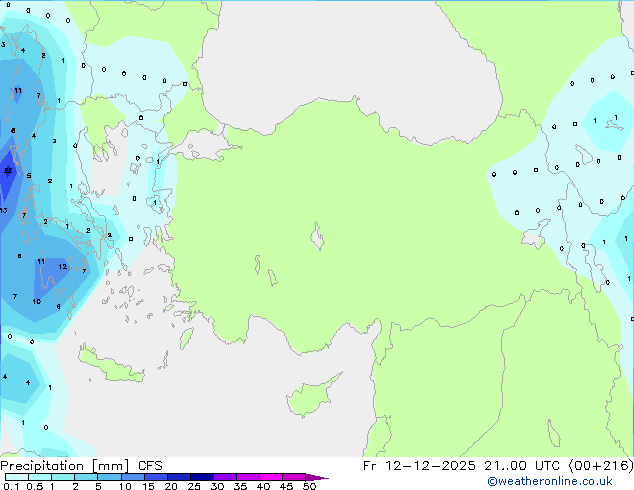Image resolution: width=634 pixels, height=490 pixels.
Task: Choose the 30–35 mm purple legend swatch
Action: point(225,477)
